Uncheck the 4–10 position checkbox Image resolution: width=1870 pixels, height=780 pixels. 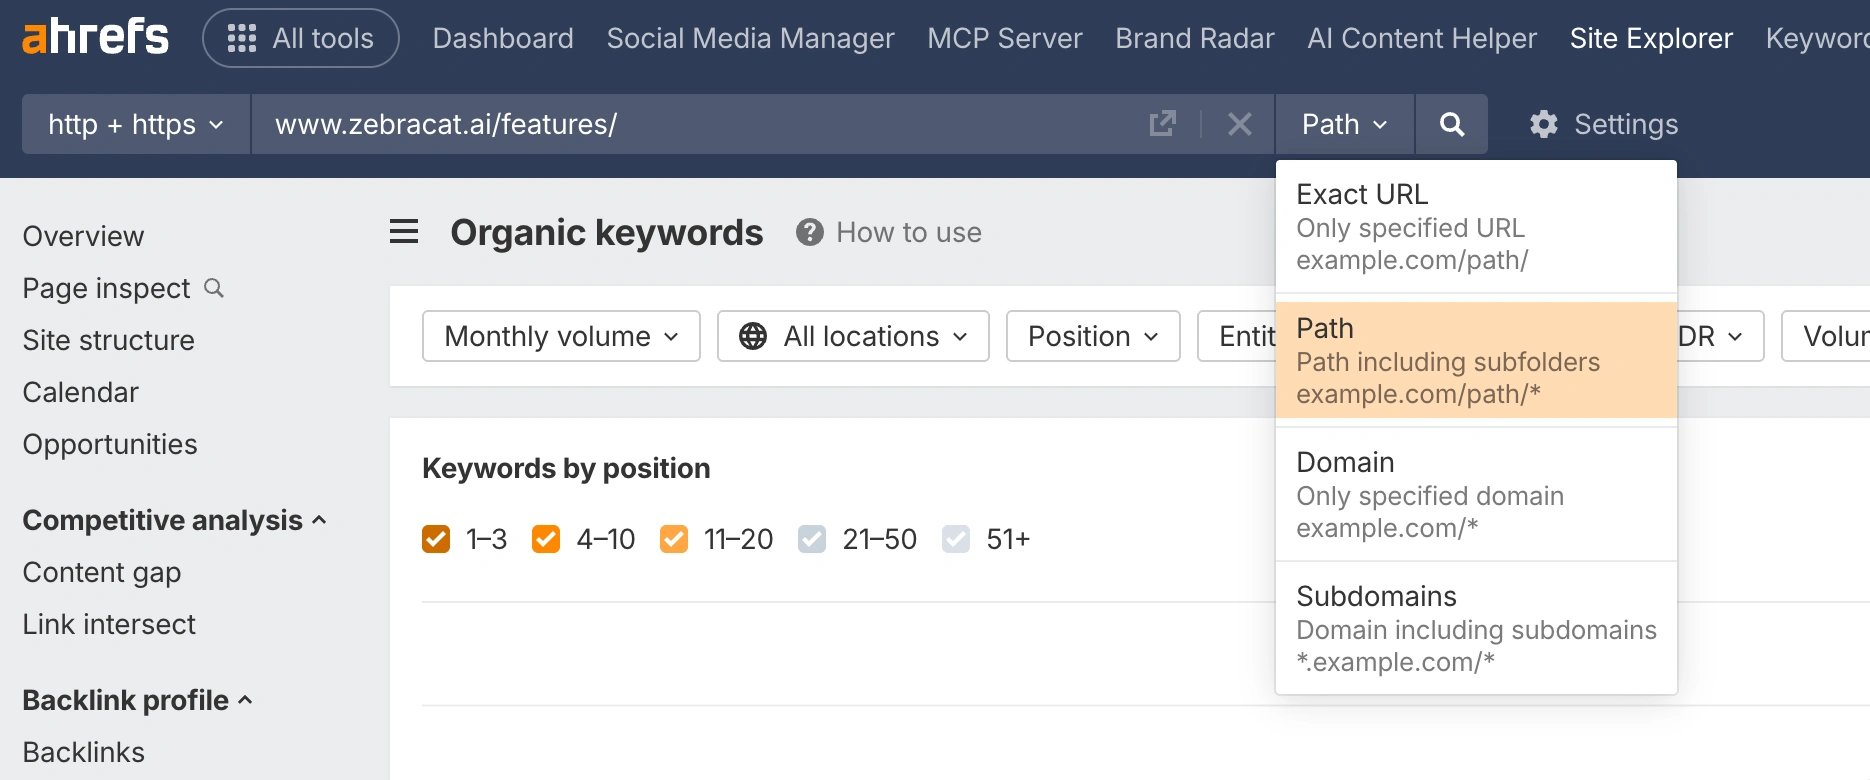[546, 539]
